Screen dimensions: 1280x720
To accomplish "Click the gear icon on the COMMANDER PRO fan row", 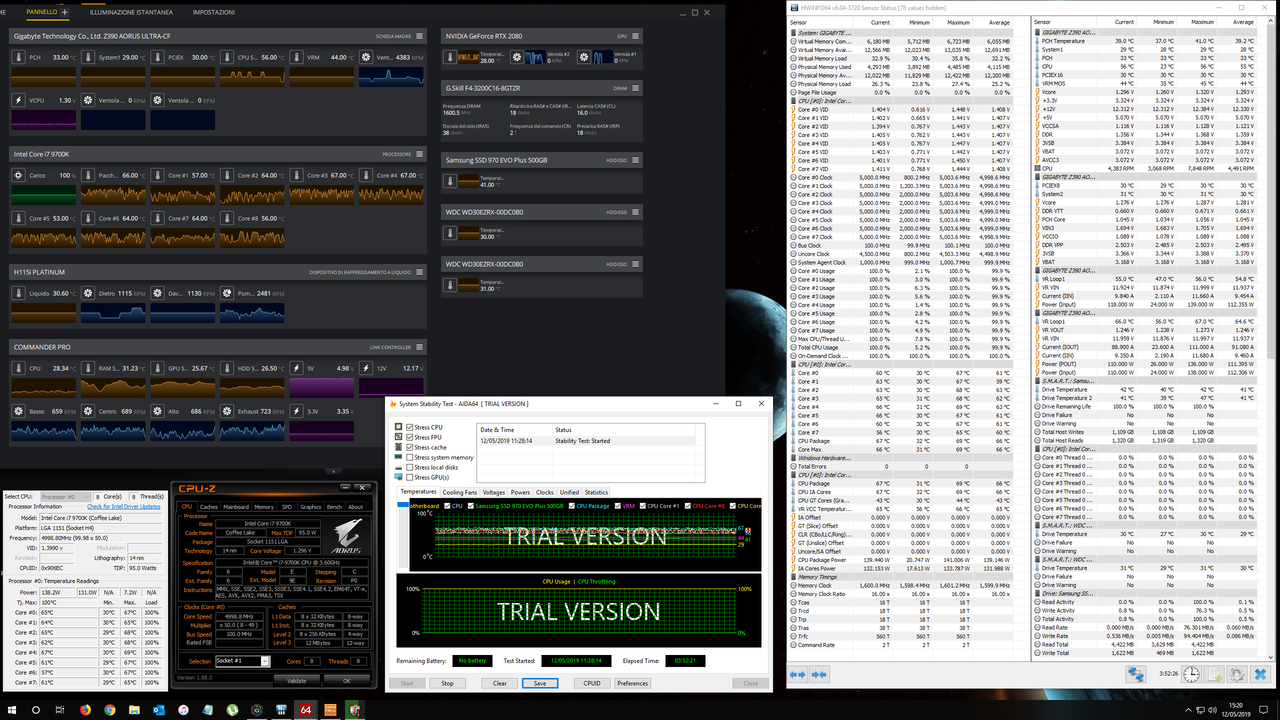I will [x=18, y=410].
